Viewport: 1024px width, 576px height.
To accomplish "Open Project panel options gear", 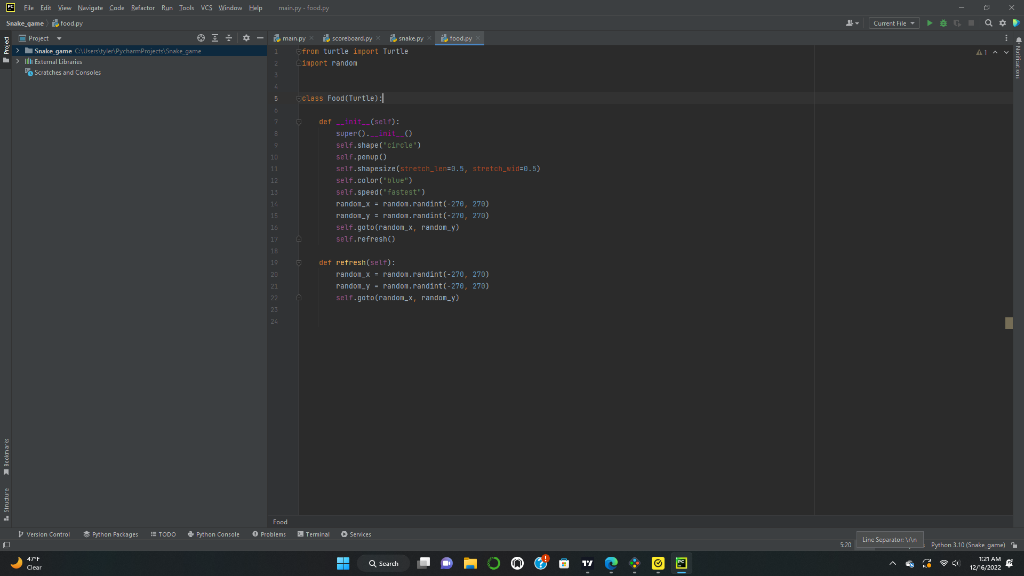I will click(x=246, y=38).
